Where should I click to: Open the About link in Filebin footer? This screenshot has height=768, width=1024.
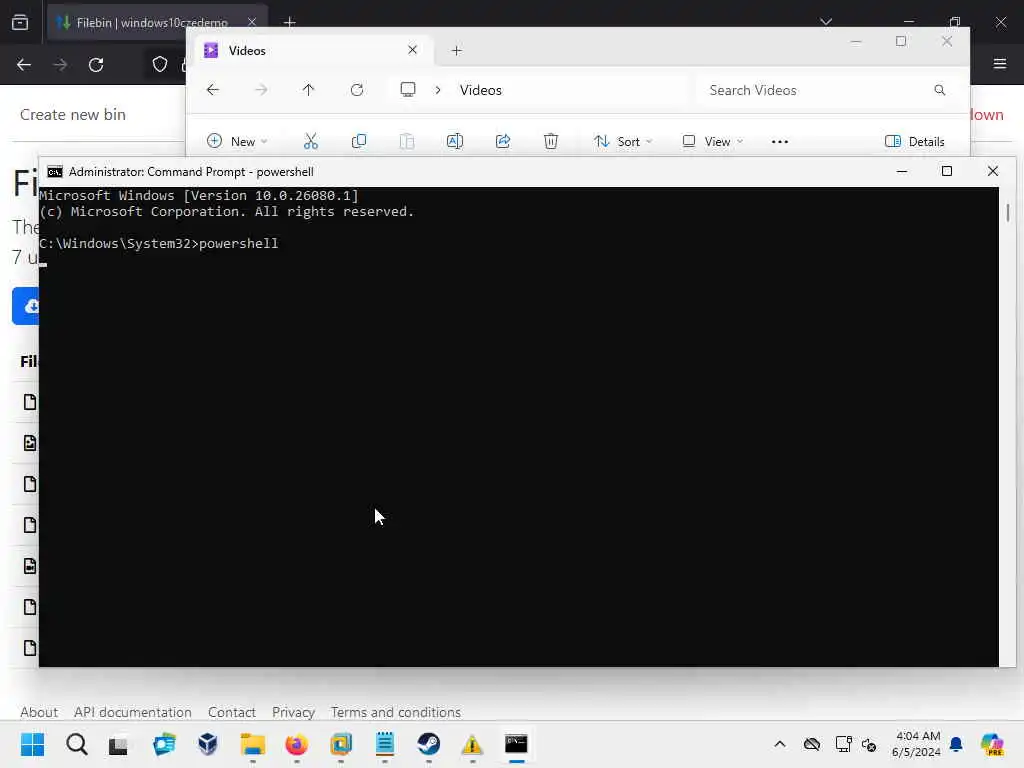pos(39,712)
